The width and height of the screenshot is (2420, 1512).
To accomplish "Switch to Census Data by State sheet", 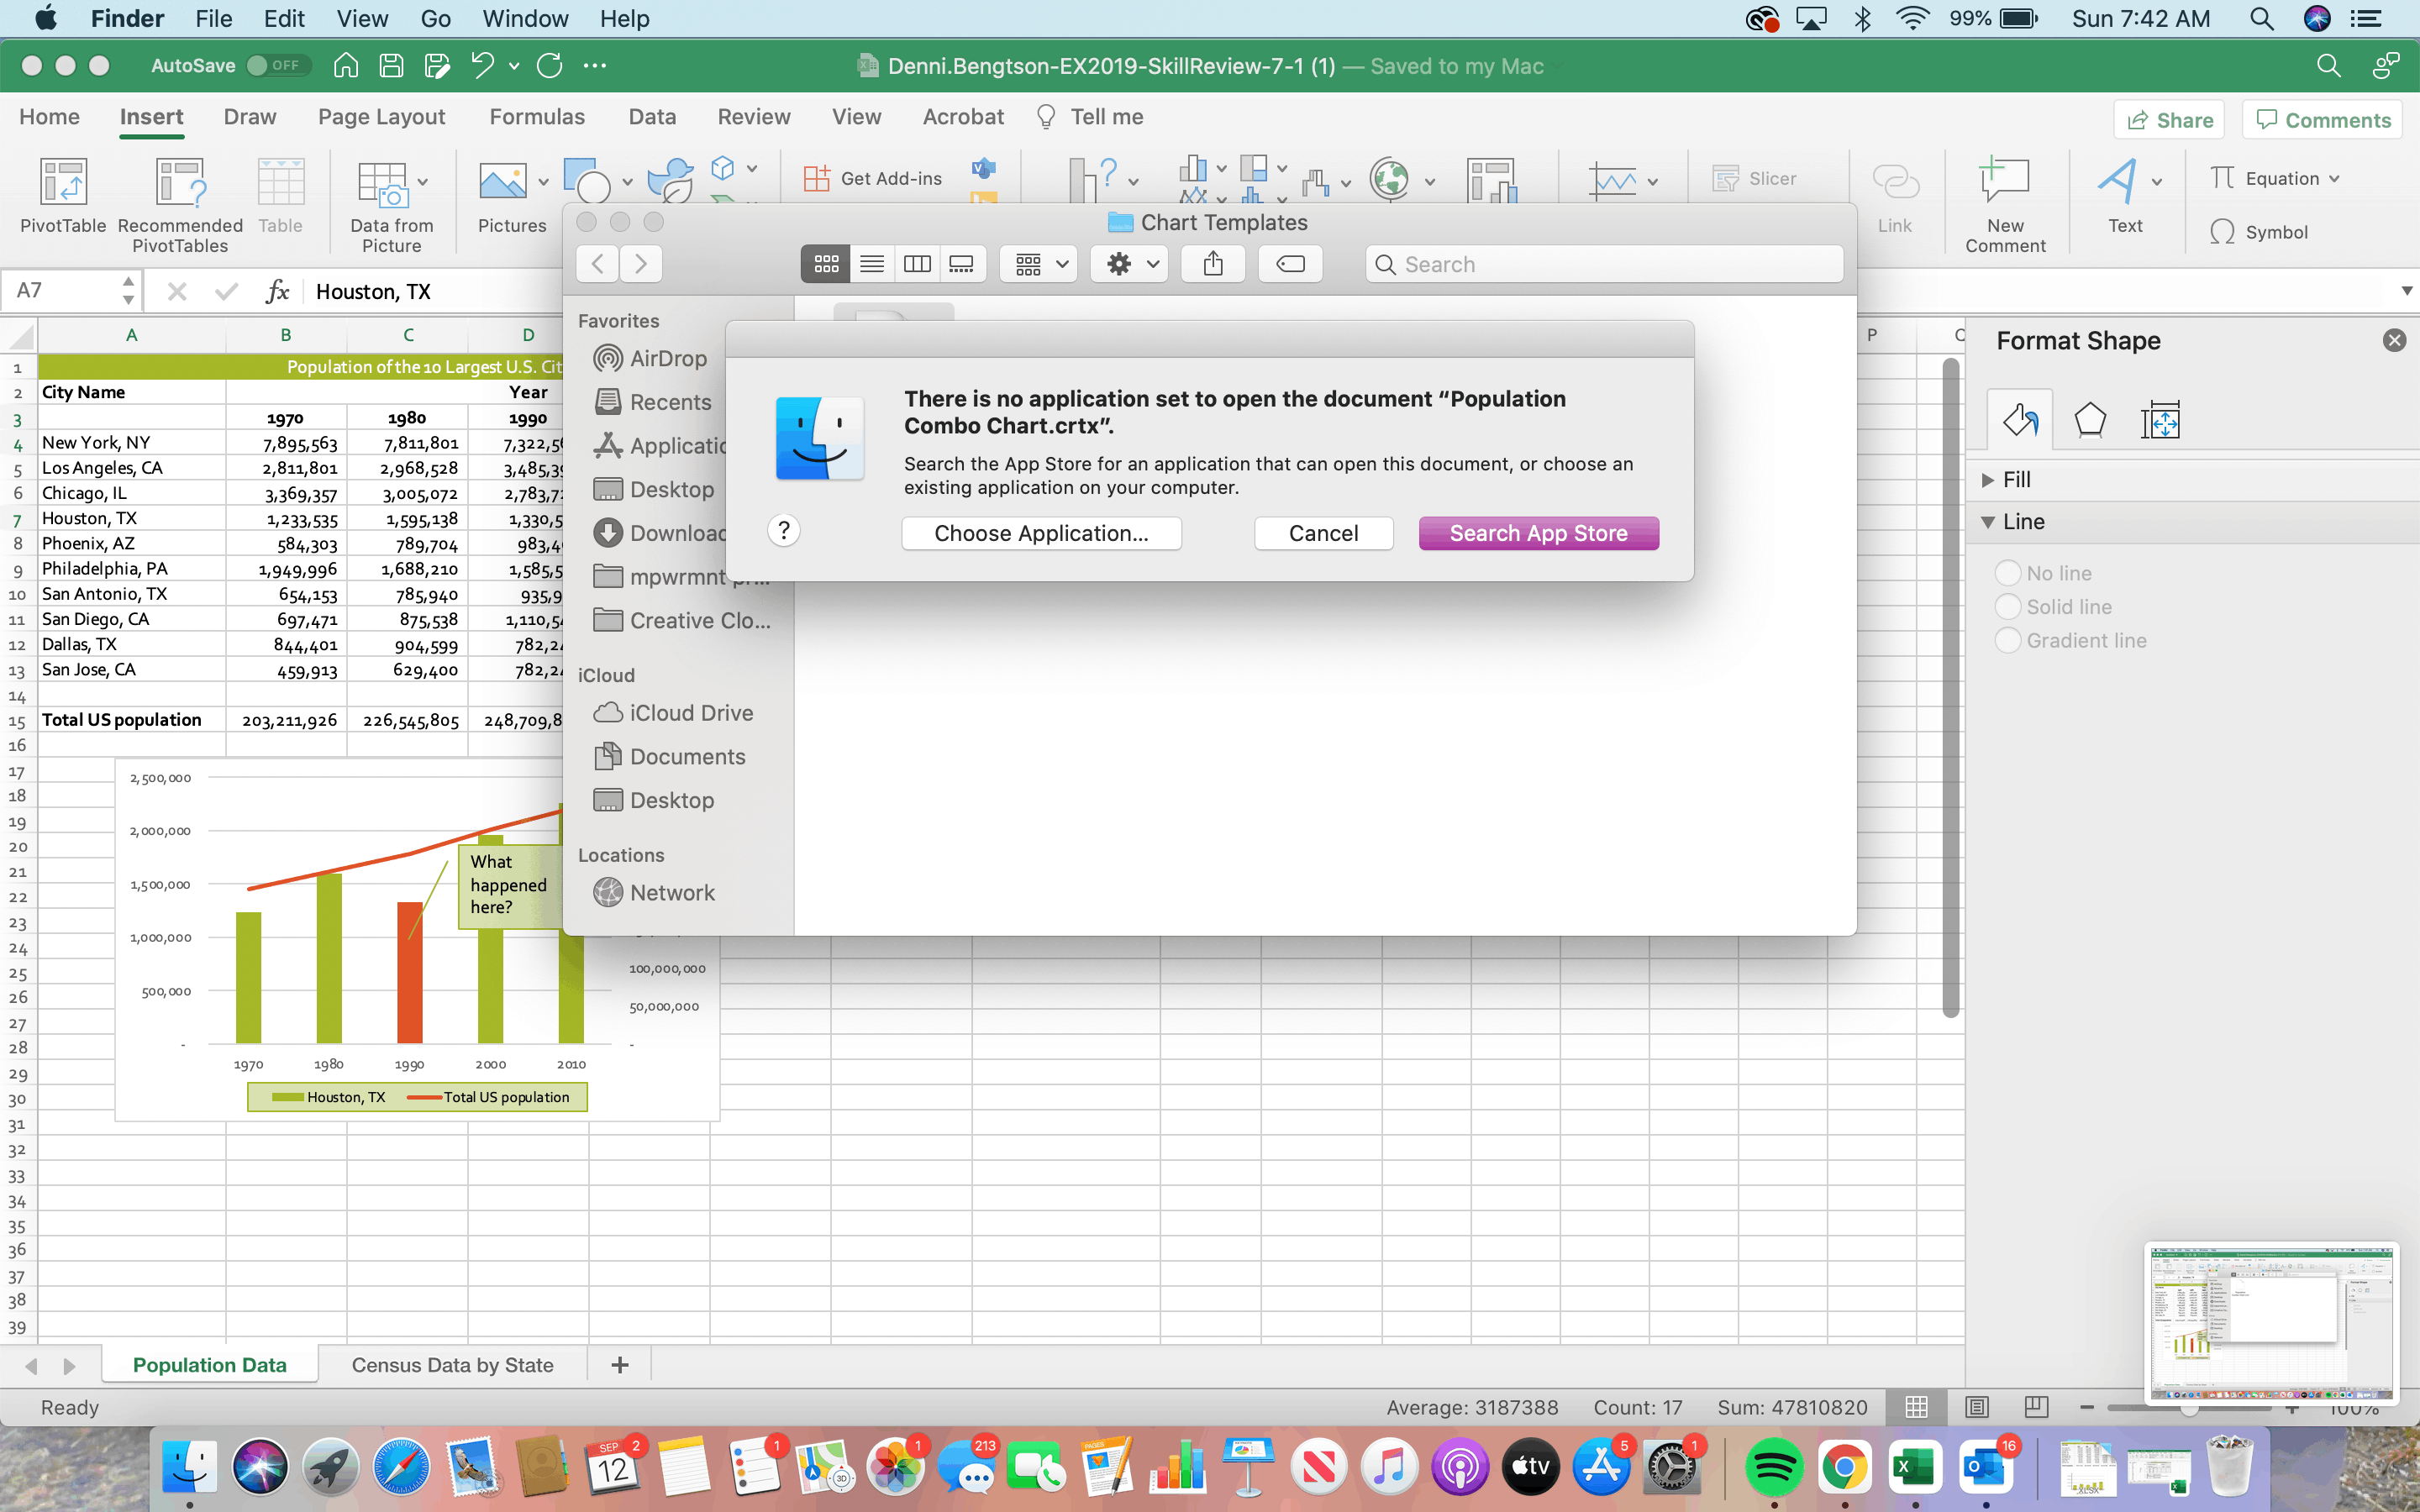I will [x=452, y=1365].
